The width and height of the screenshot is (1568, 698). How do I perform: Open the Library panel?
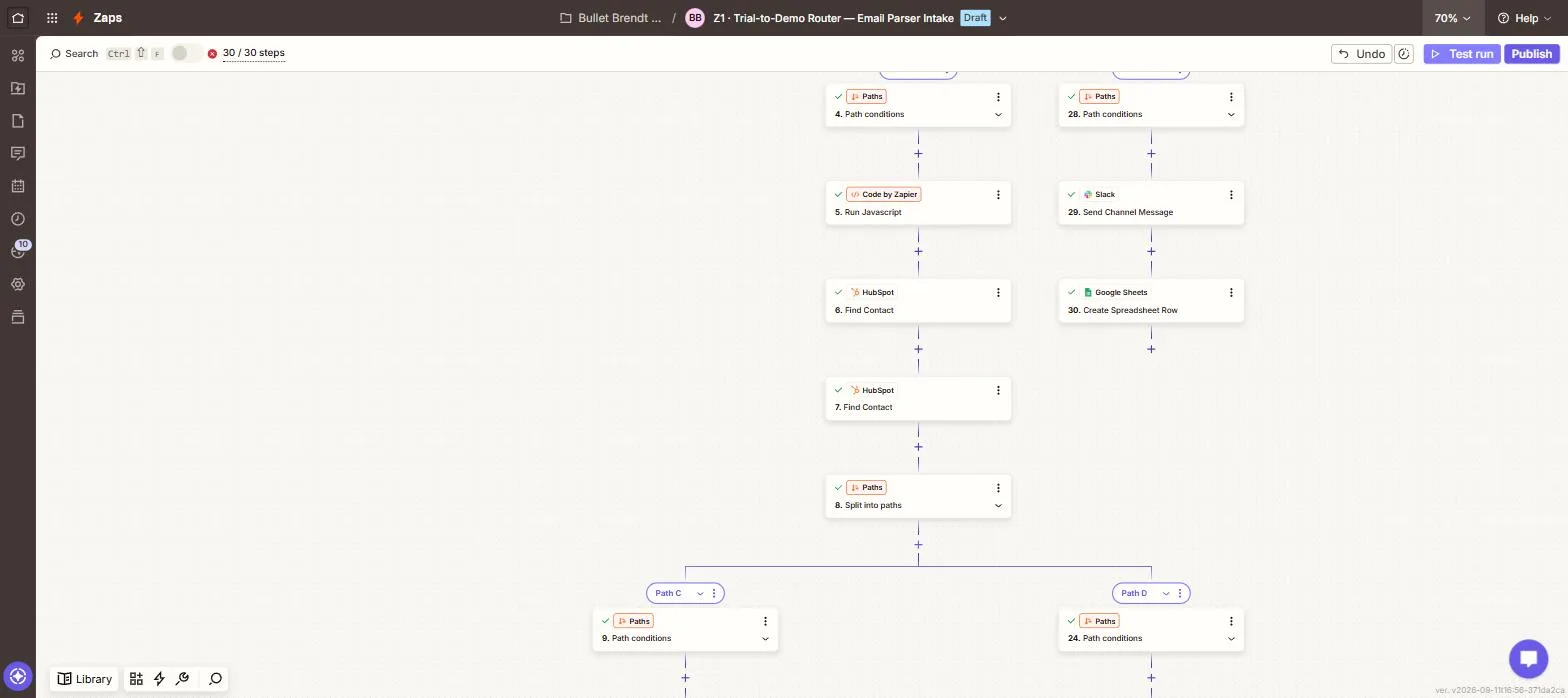pyautogui.click(x=84, y=679)
